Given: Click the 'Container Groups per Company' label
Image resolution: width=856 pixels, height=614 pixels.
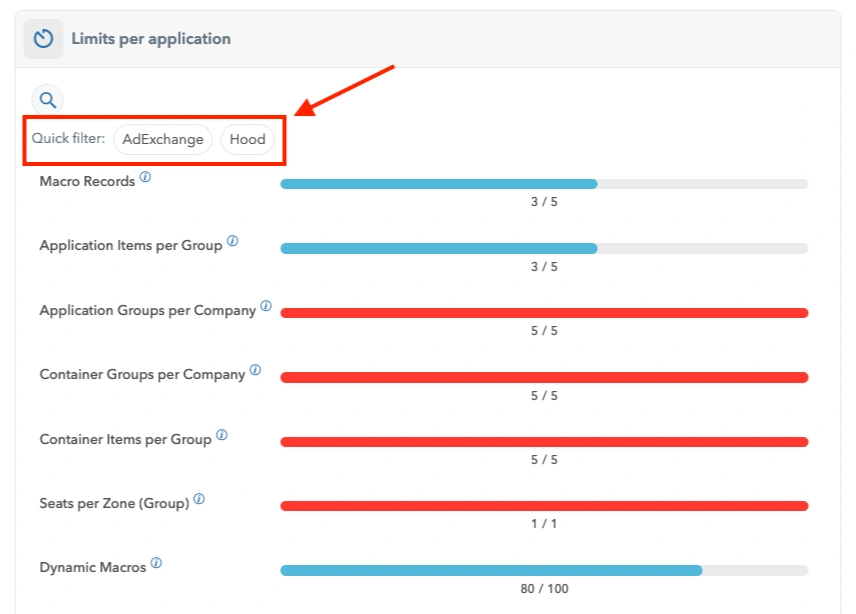Looking at the screenshot, I should tap(142, 374).
